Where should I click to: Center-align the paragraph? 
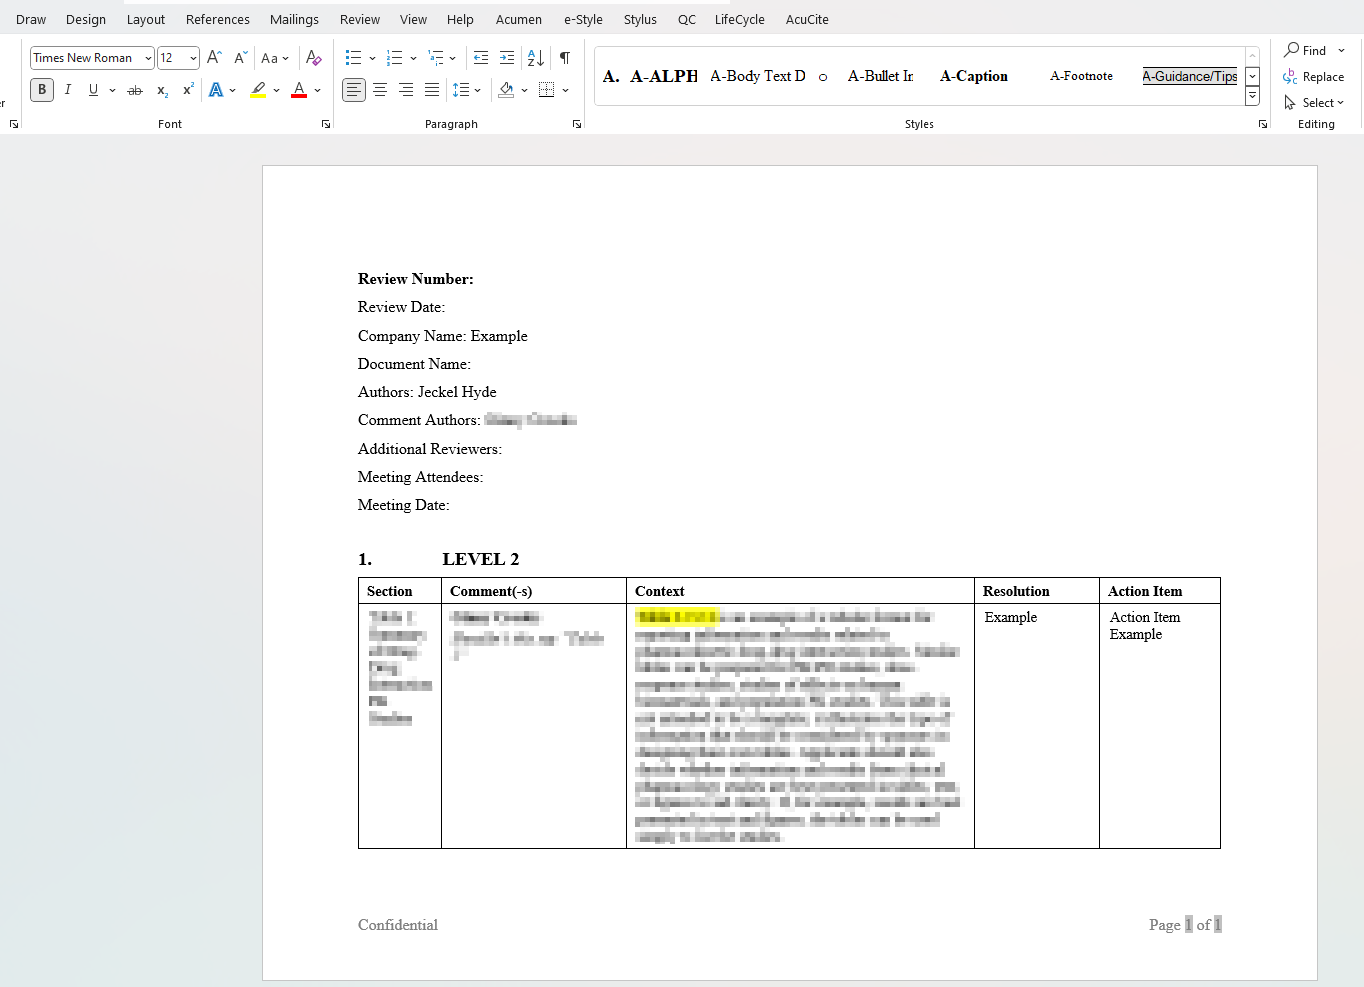coord(380,90)
